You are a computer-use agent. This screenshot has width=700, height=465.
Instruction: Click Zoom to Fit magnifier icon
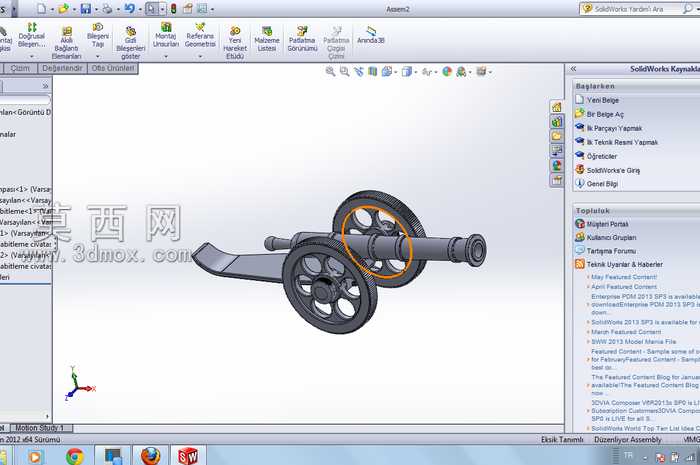tap(330, 71)
